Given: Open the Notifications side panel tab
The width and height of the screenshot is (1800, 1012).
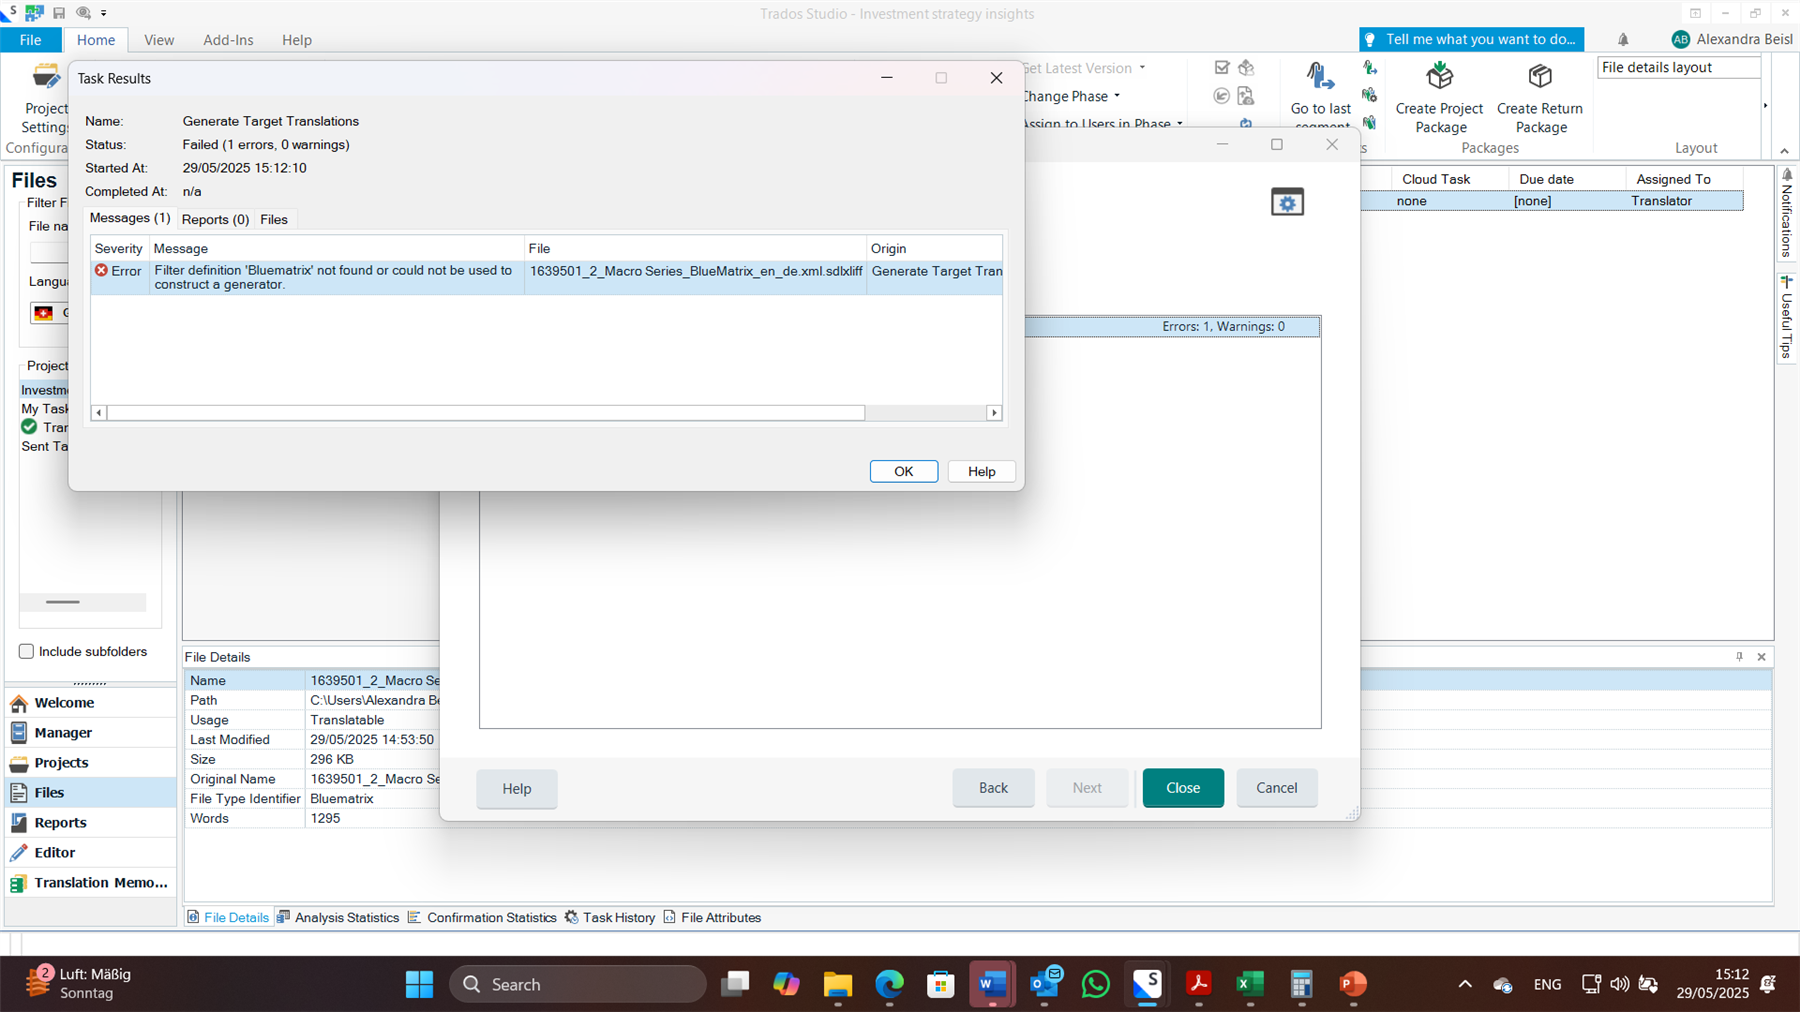Looking at the screenshot, I should tap(1786, 213).
